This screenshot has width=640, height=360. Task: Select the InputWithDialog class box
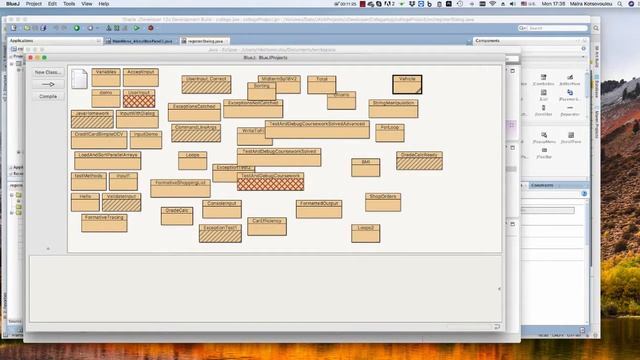[x=137, y=119]
